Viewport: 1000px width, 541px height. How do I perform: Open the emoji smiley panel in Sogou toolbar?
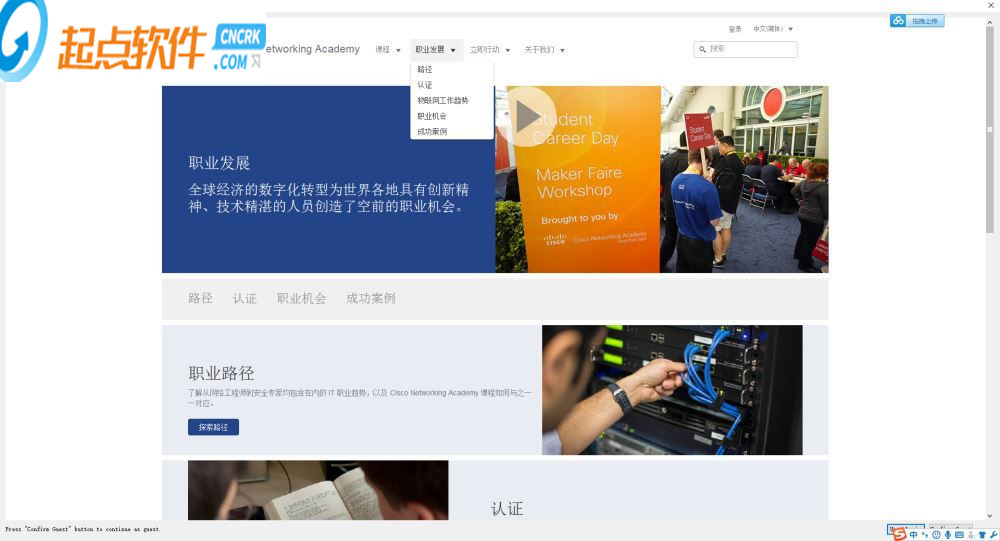point(936,535)
